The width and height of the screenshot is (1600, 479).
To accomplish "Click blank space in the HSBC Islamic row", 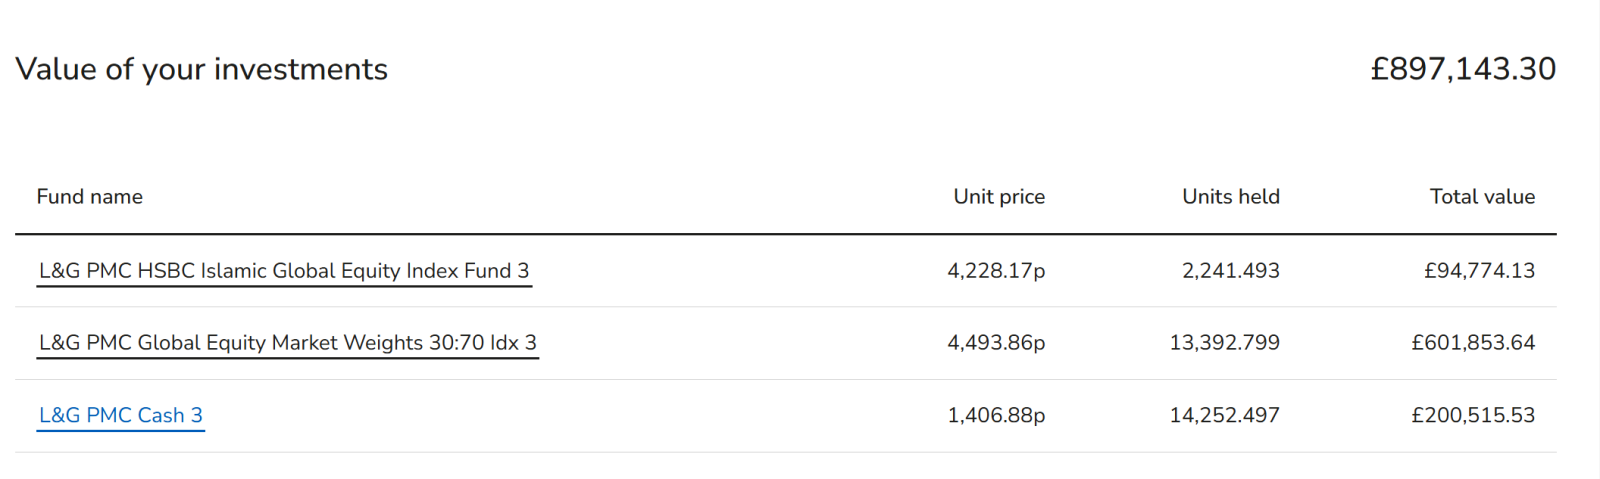I will (740, 271).
